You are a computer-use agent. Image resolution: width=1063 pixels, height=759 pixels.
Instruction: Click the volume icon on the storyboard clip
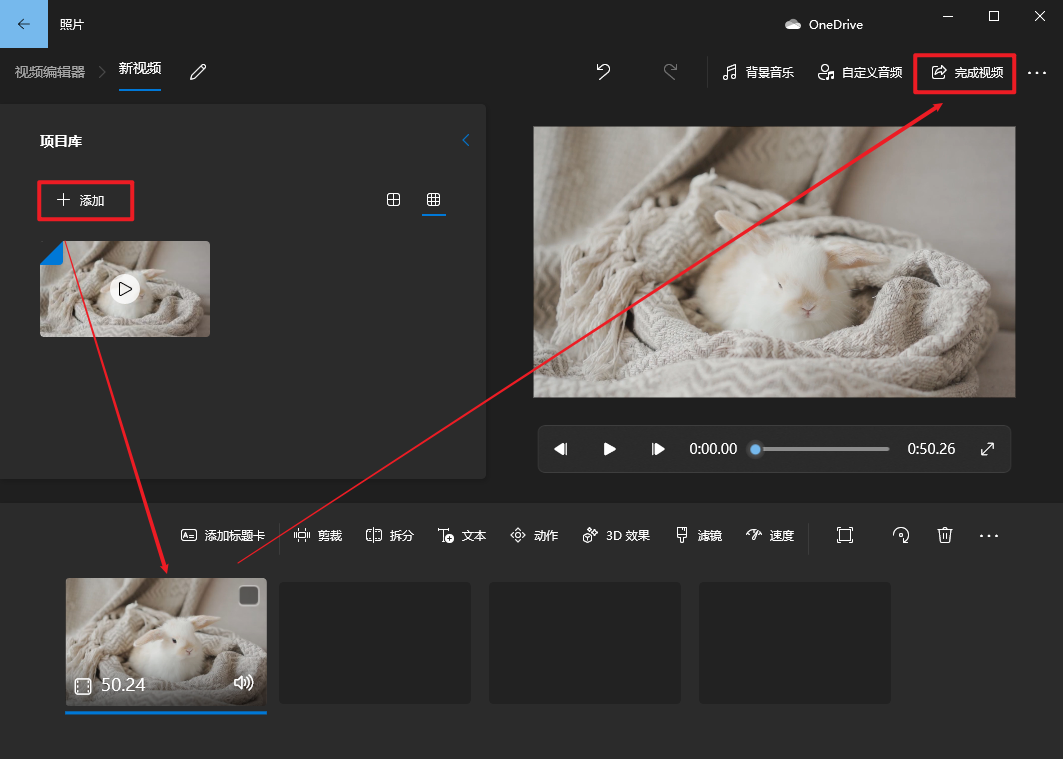(243, 682)
